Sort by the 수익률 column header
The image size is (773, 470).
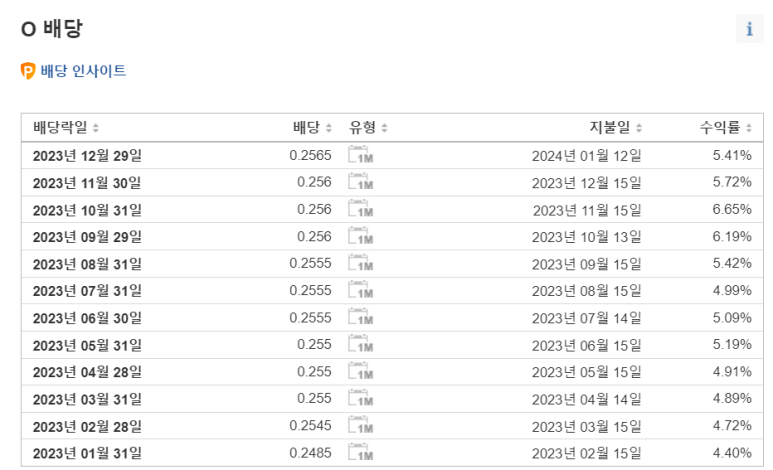pos(726,128)
